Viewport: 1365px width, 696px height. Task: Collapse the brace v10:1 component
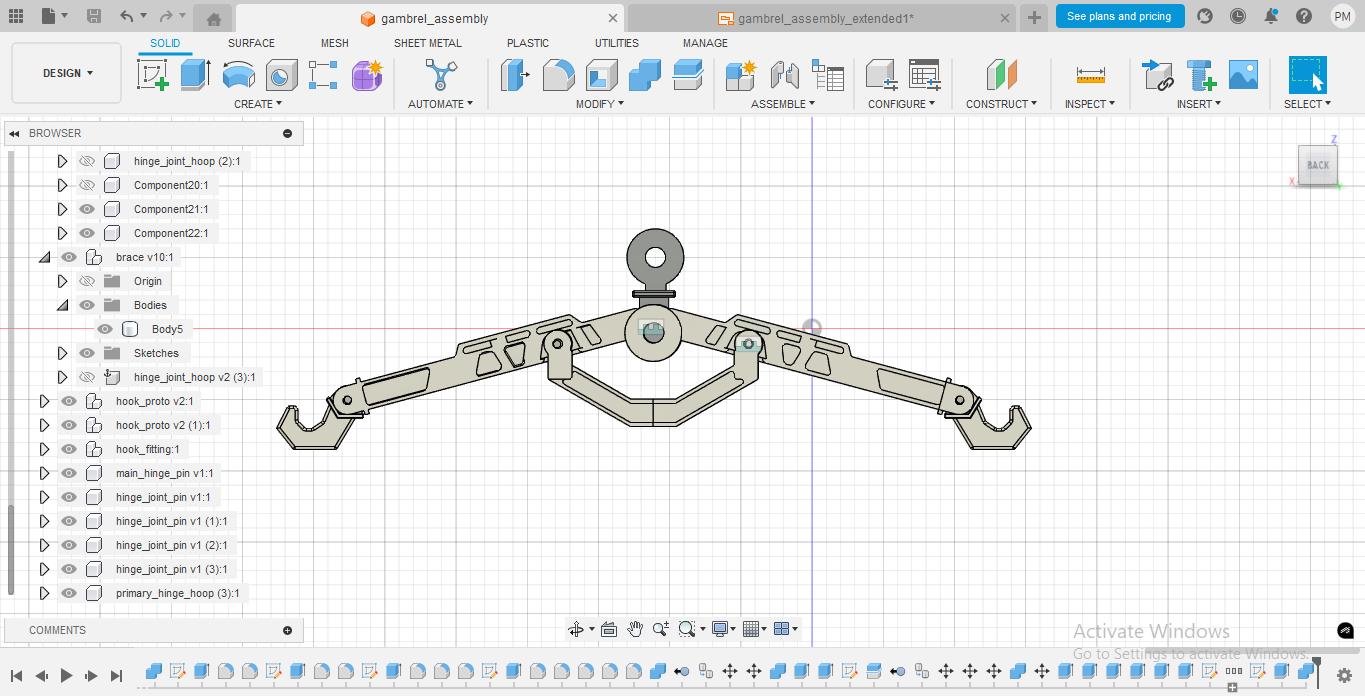click(44, 257)
